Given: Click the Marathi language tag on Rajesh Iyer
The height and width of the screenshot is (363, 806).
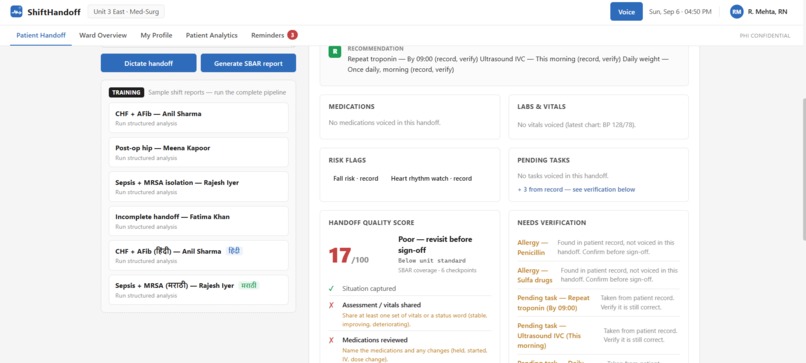Looking at the screenshot, I should (x=249, y=285).
